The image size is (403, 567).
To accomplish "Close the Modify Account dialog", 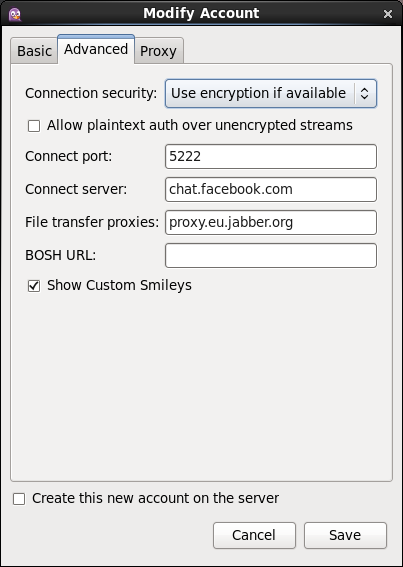I will pyautogui.click(x=388, y=14).
